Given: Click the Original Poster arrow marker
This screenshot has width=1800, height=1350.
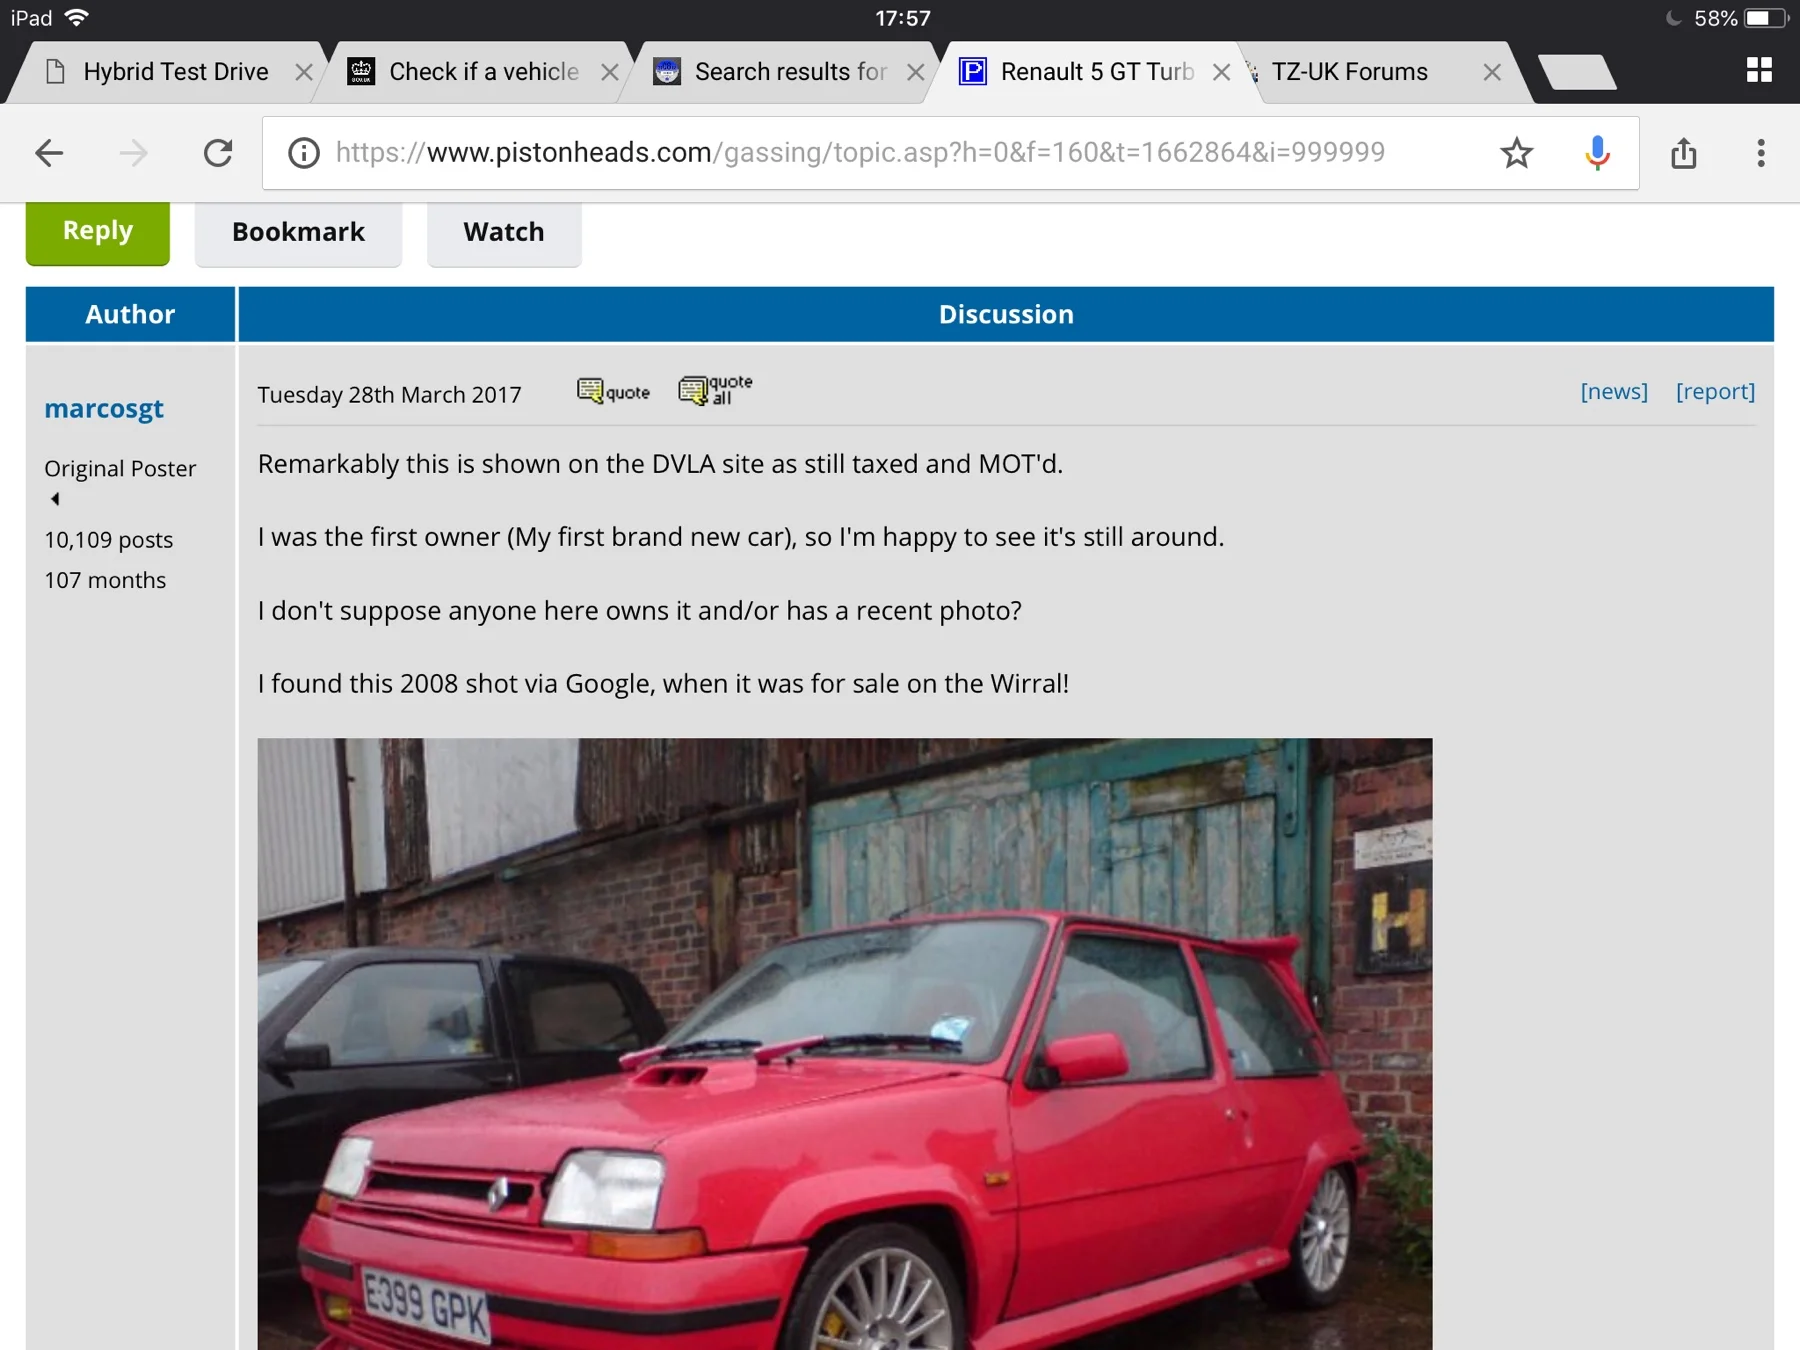Looking at the screenshot, I should pos(55,499).
